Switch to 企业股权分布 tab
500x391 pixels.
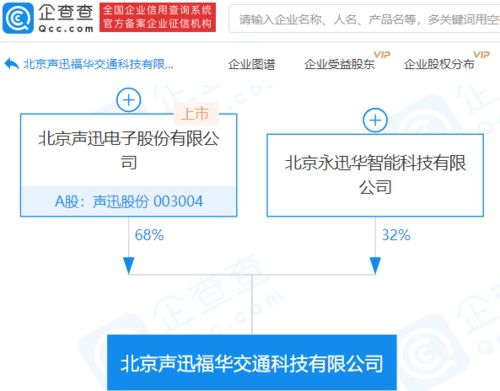pos(439,64)
